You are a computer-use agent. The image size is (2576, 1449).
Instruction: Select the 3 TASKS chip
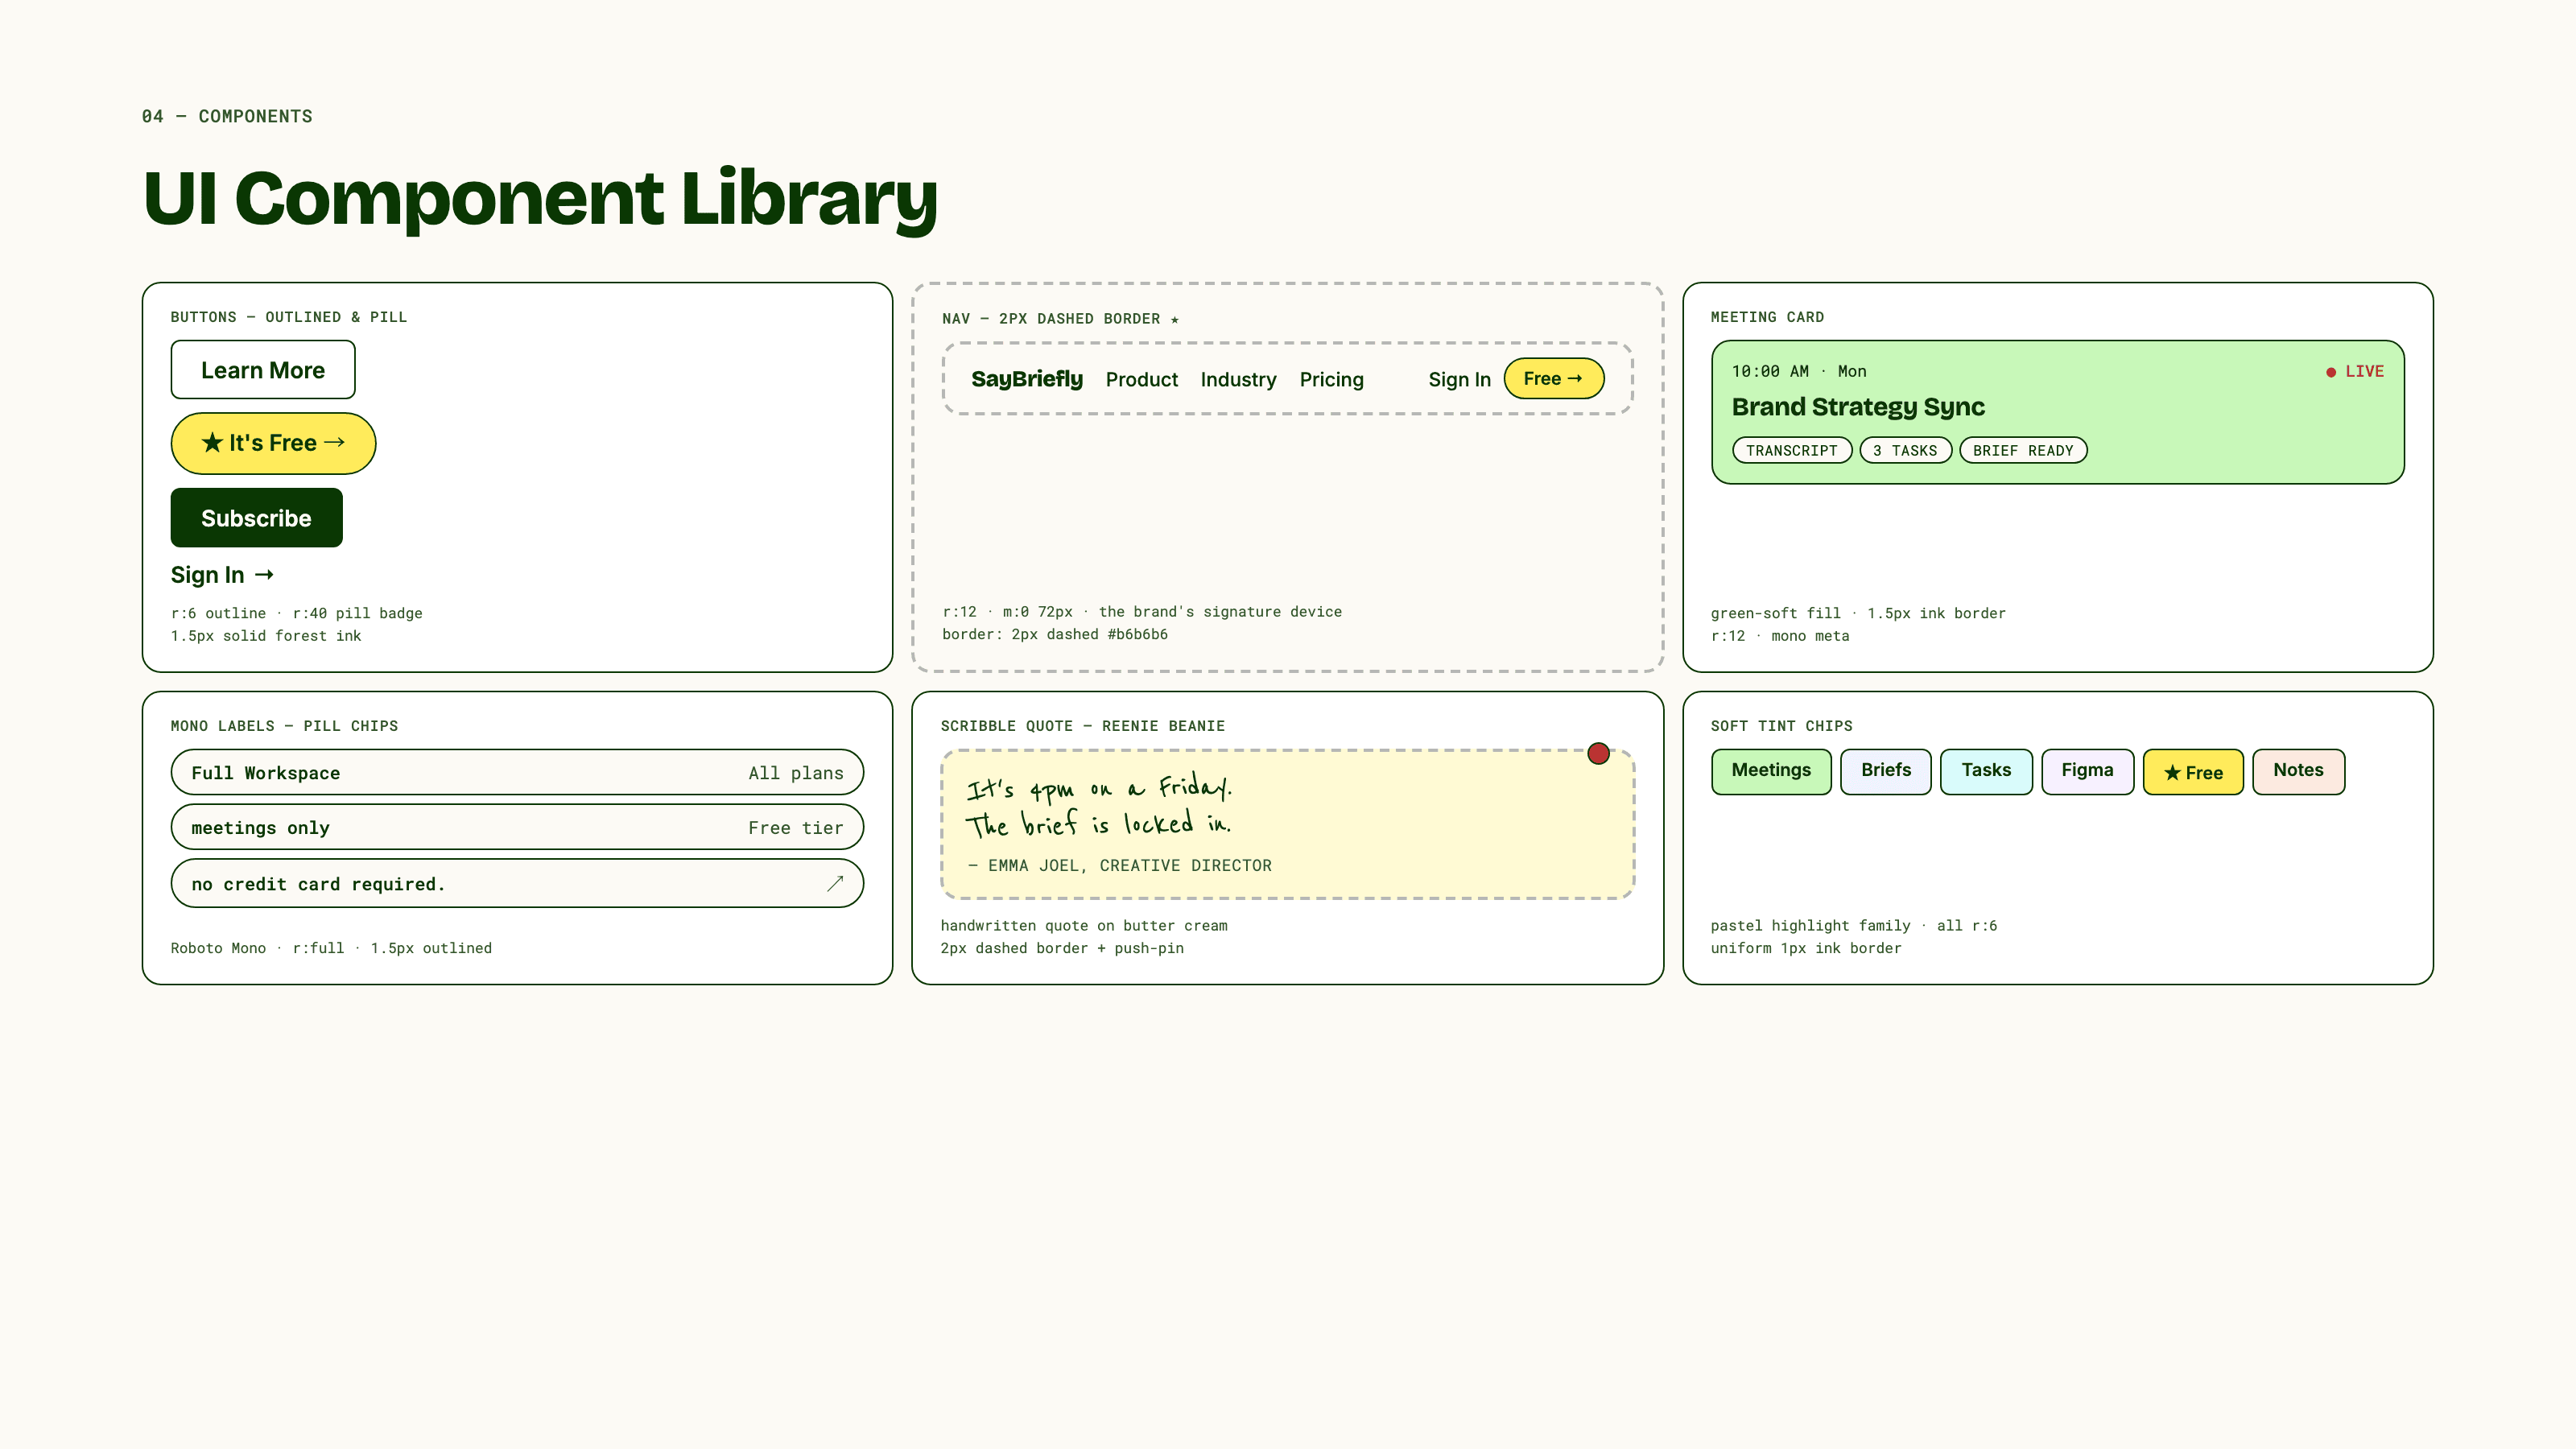point(1905,450)
